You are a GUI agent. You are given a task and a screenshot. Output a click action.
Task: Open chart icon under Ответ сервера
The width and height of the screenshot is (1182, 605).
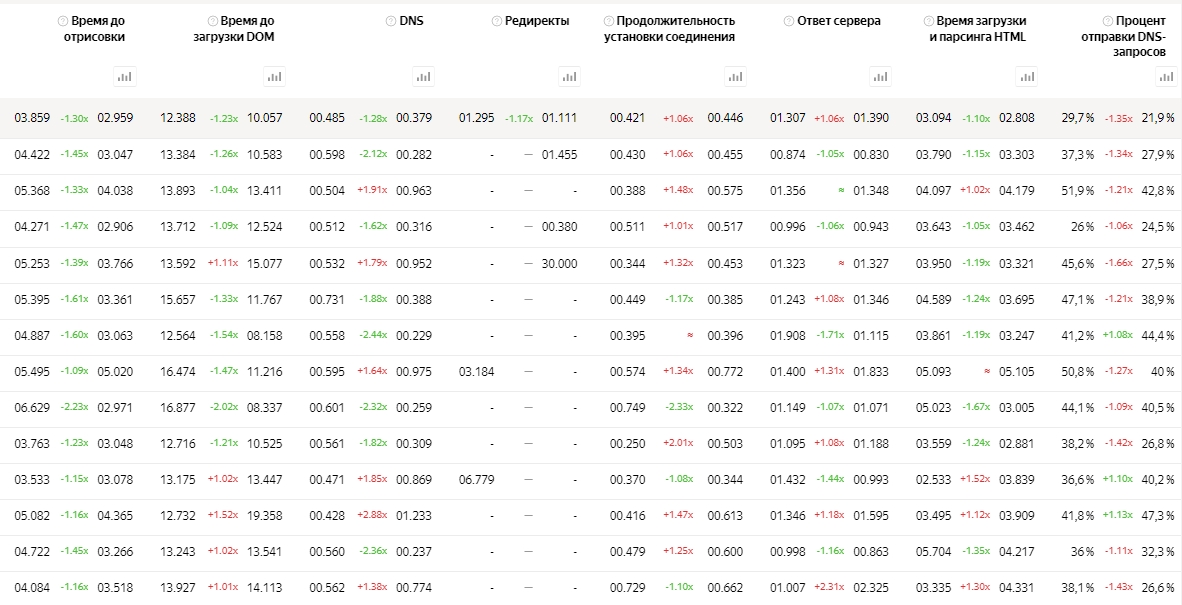880,76
